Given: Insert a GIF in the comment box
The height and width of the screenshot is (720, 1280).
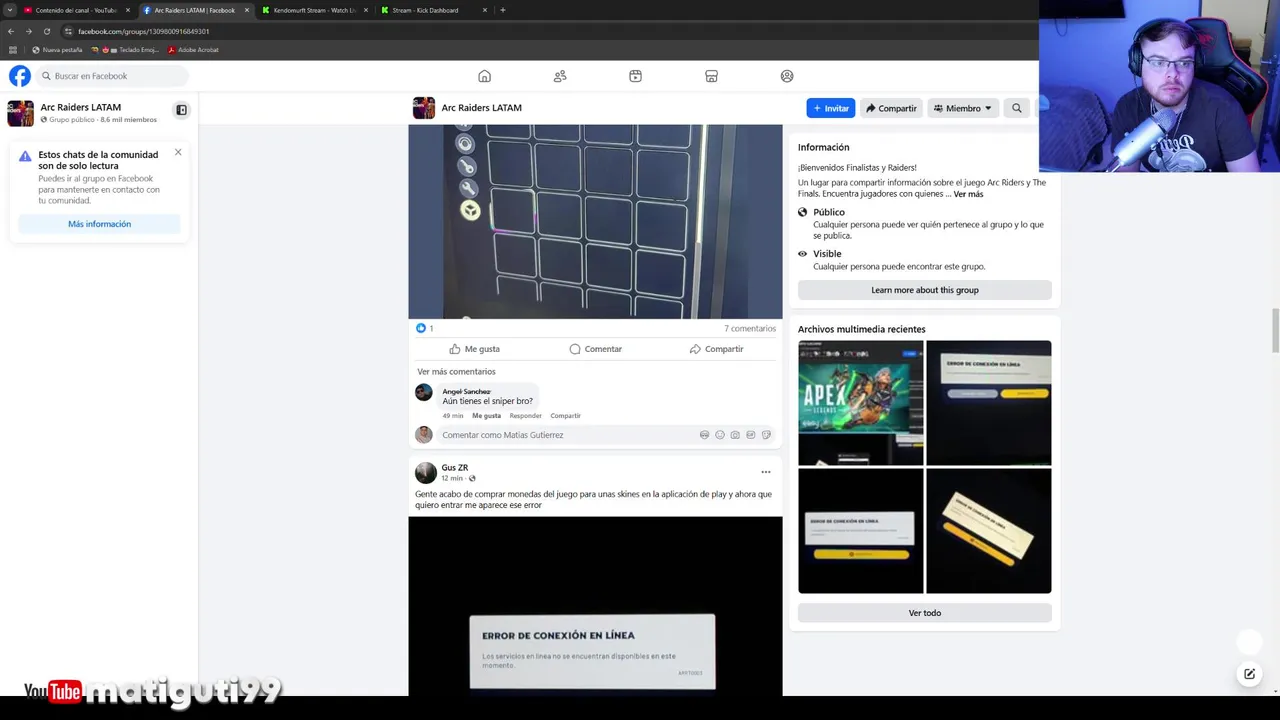Looking at the screenshot, I should point(751,435).
